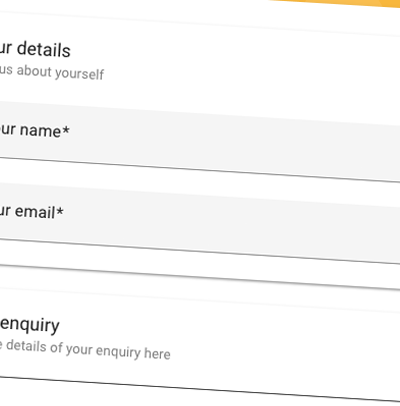The height and width of the screenshot is (406, 400).
Task: Select the 'Your email*' field label
Action: coord(31,211)
